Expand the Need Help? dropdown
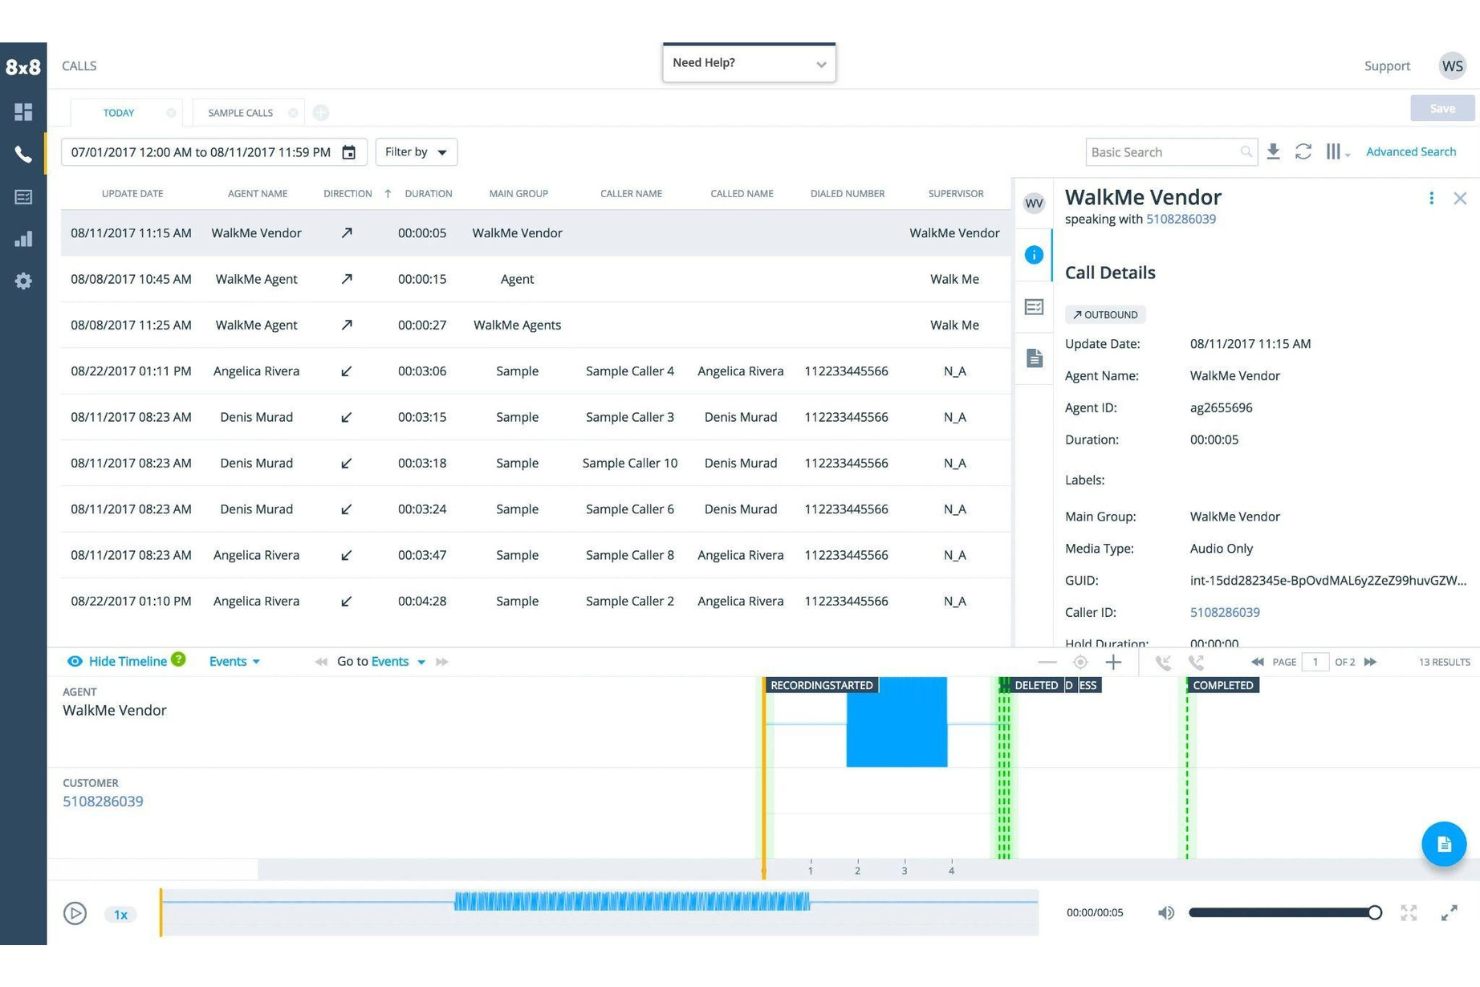The width and height of the screenshot is (1480, 987). (x=749, y=63)
